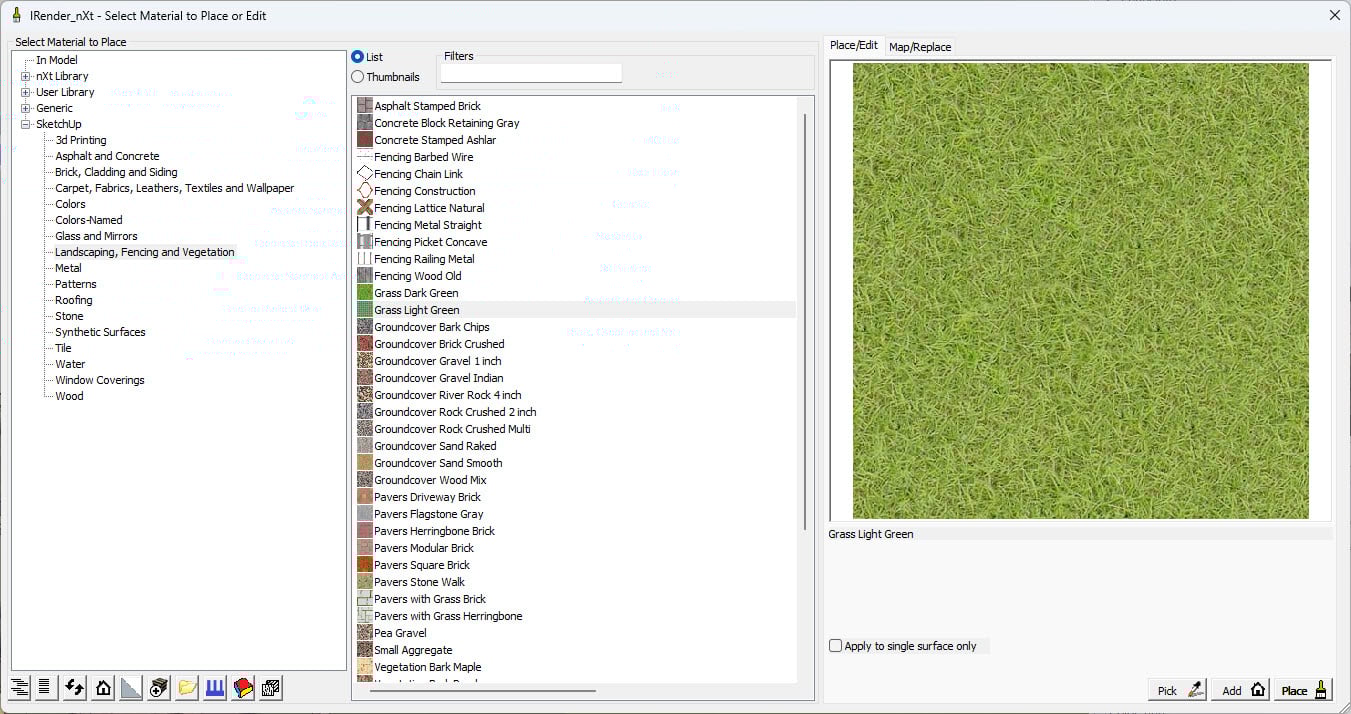Click the gray triangle icon in toolbar
1351x714 pixels.
pos(131,687)
